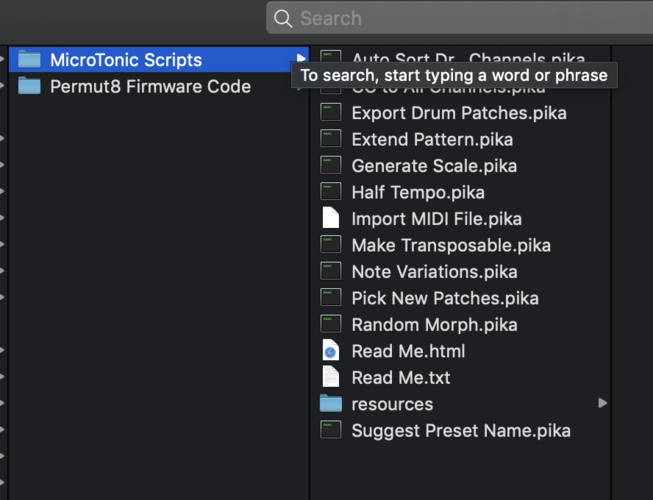The height and width of the screenshot is (500, 653).
Task: Click the blank document icon for Import MIDI File.pika
Action: (x=331, y=218)
